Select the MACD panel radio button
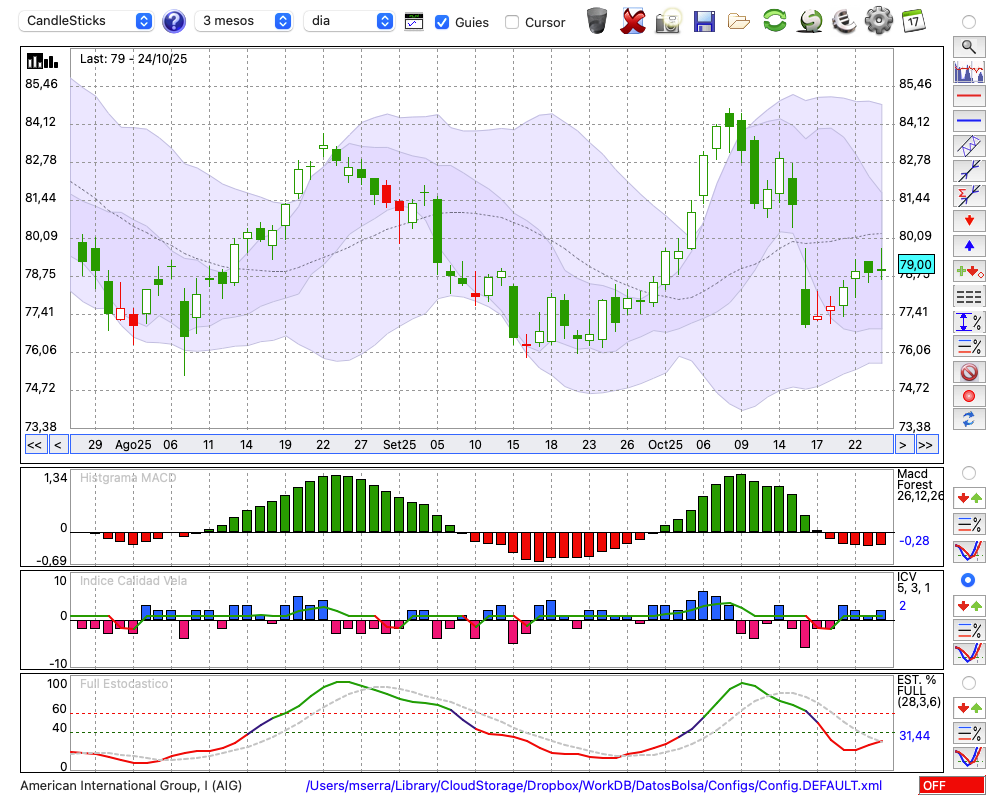 (969, 473)
